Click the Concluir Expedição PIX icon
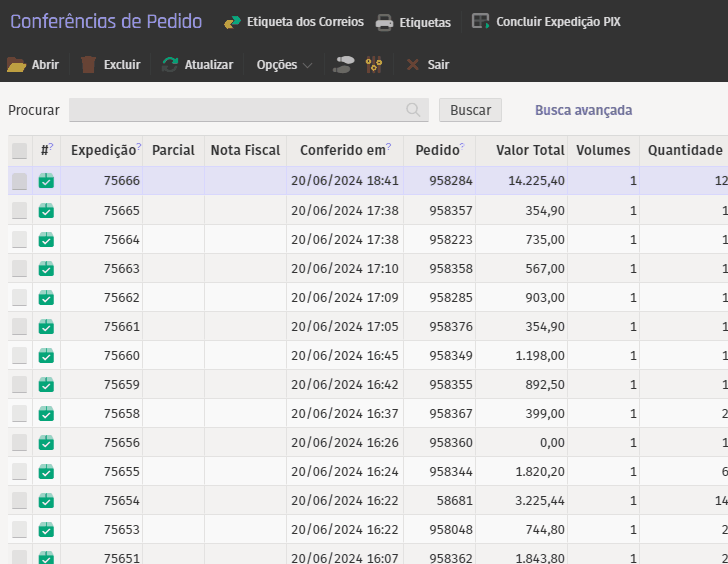Screen dimensions: 728x564 pyautogui.click(x=481, y=21)
